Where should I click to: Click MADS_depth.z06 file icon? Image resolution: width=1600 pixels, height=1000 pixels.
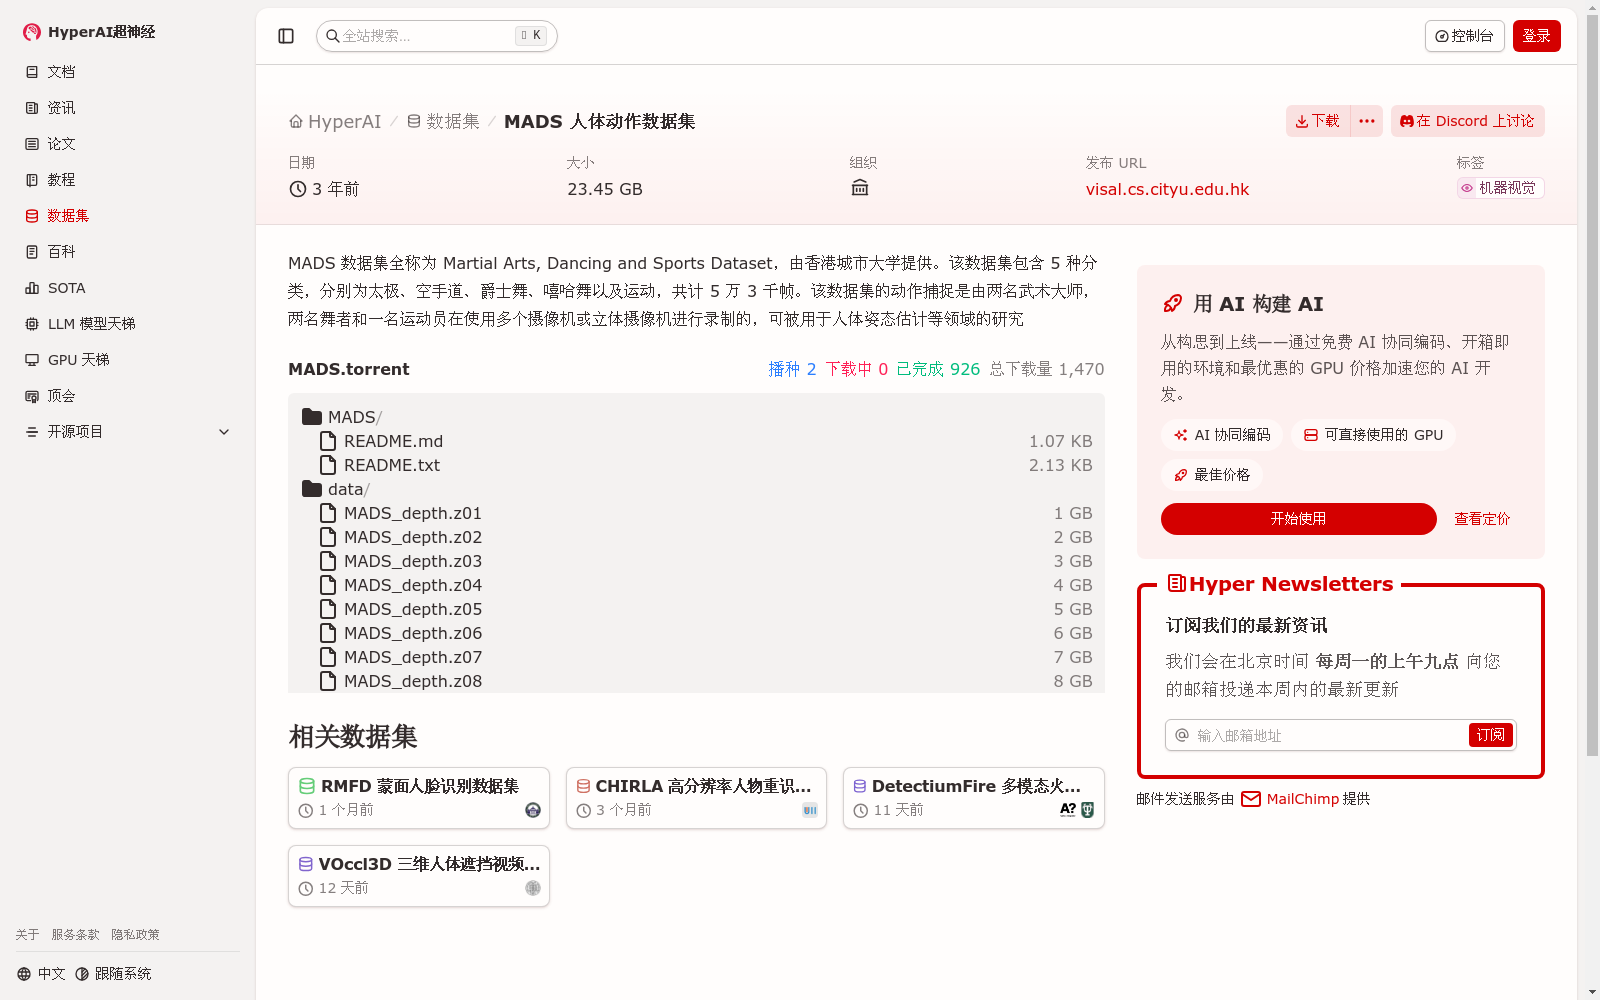(x=327, y=633)
